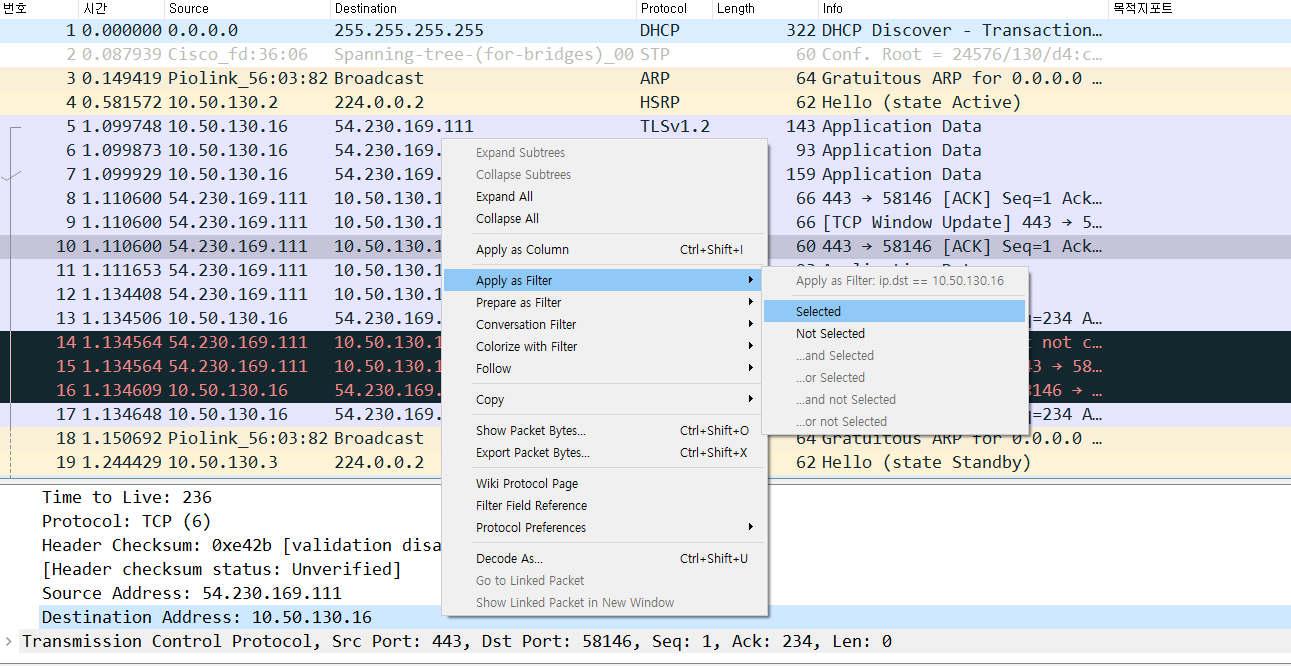Sort by the Source column header
This screenshot has width=1291, height=666.
click(x=247, y=8)
